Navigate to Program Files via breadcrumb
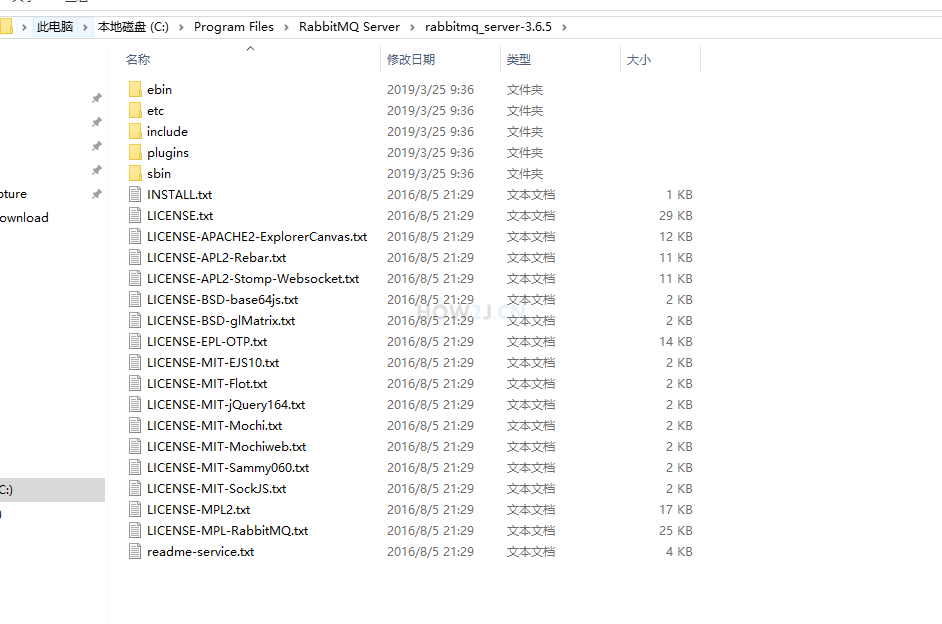 234,29
